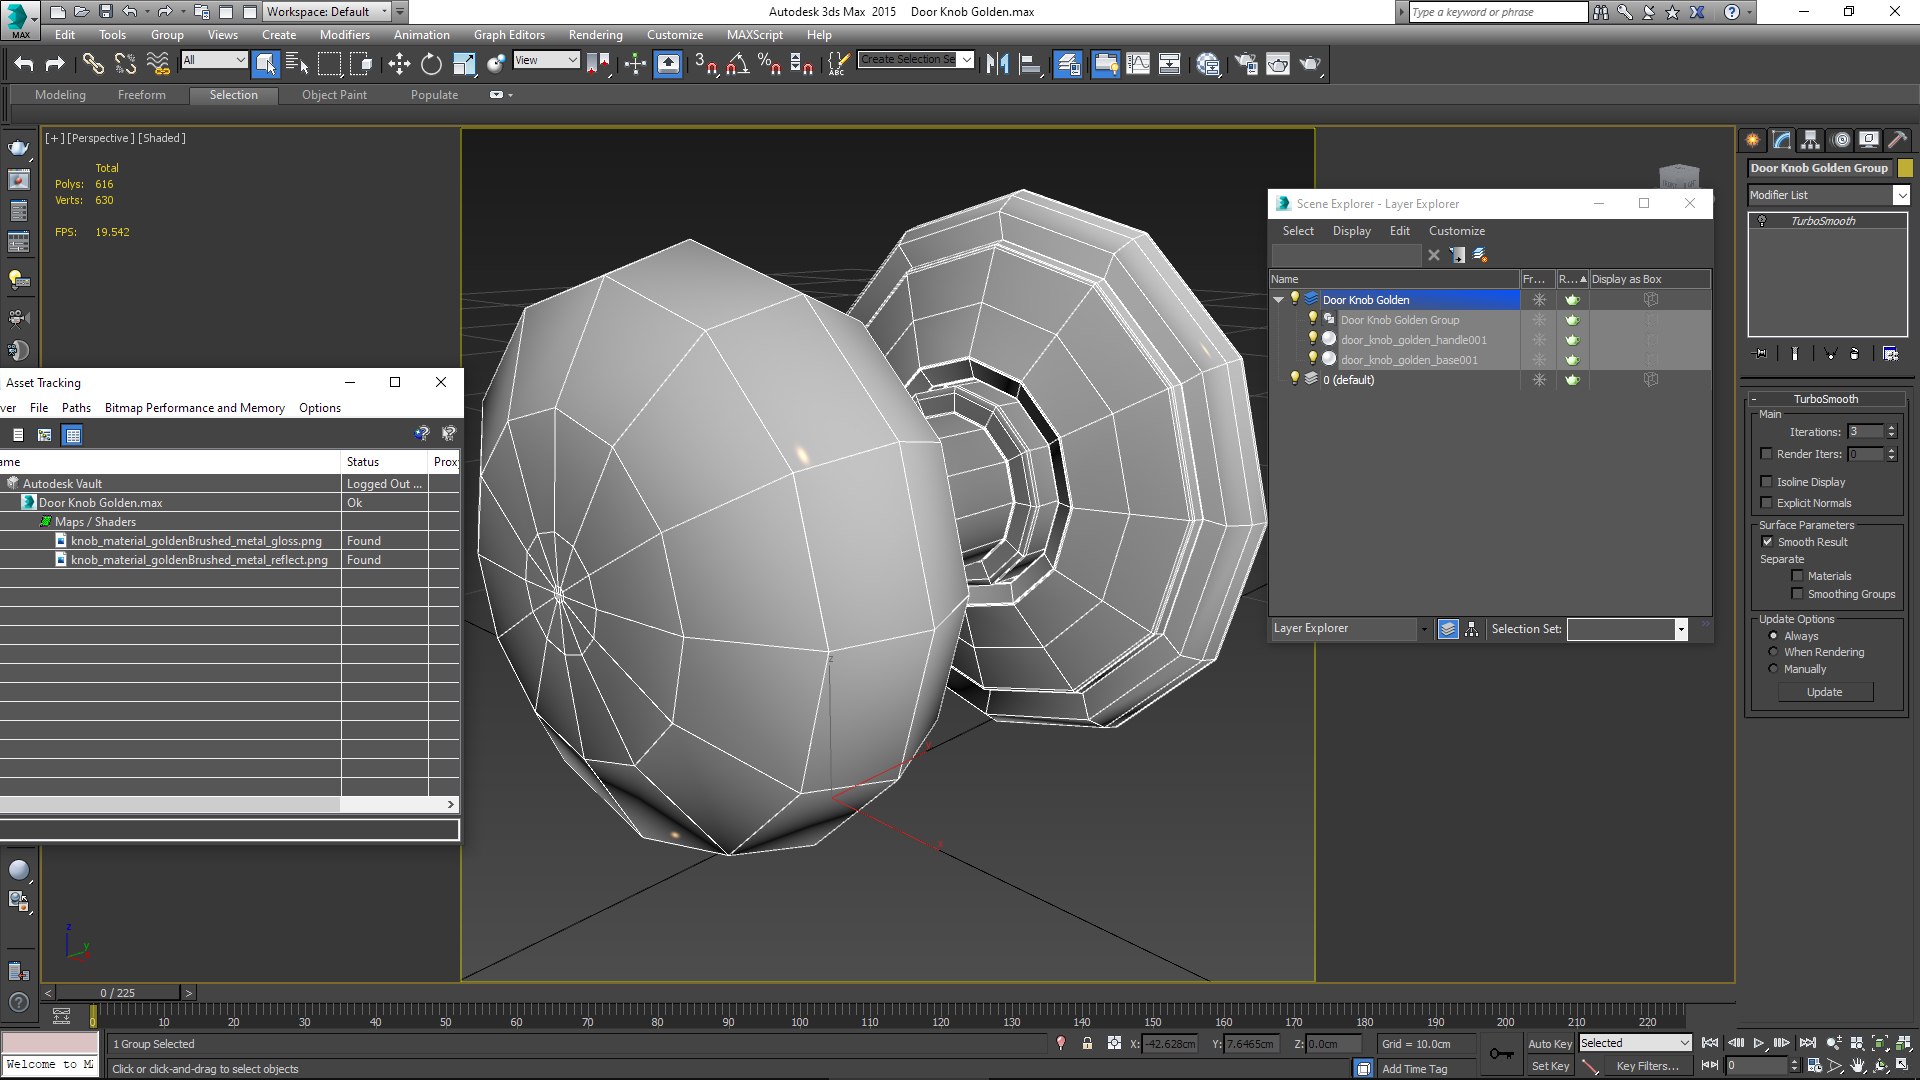1920x1080 pixels.
Task: Activate the Select and Scale tool
Action: tap(463, 64)
